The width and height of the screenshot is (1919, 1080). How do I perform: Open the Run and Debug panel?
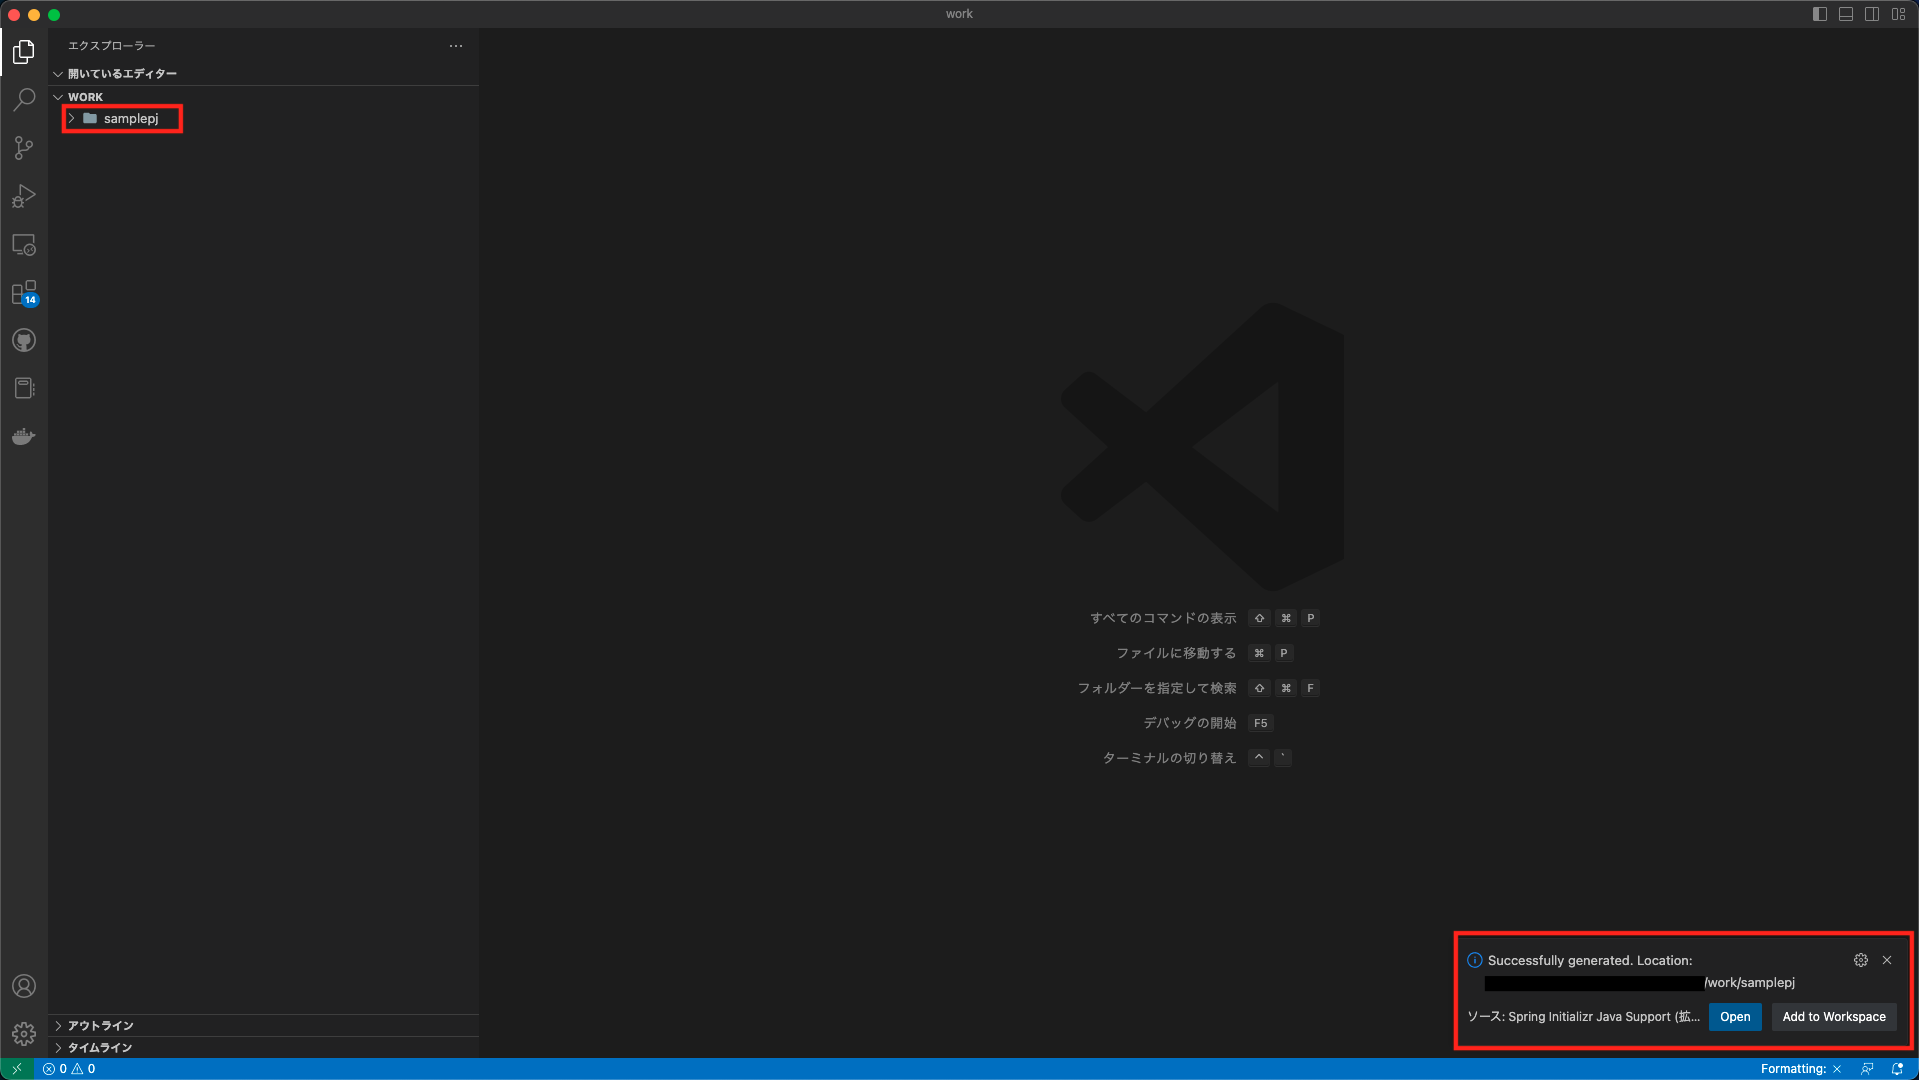pyautogui.click(x=23, y=195)
